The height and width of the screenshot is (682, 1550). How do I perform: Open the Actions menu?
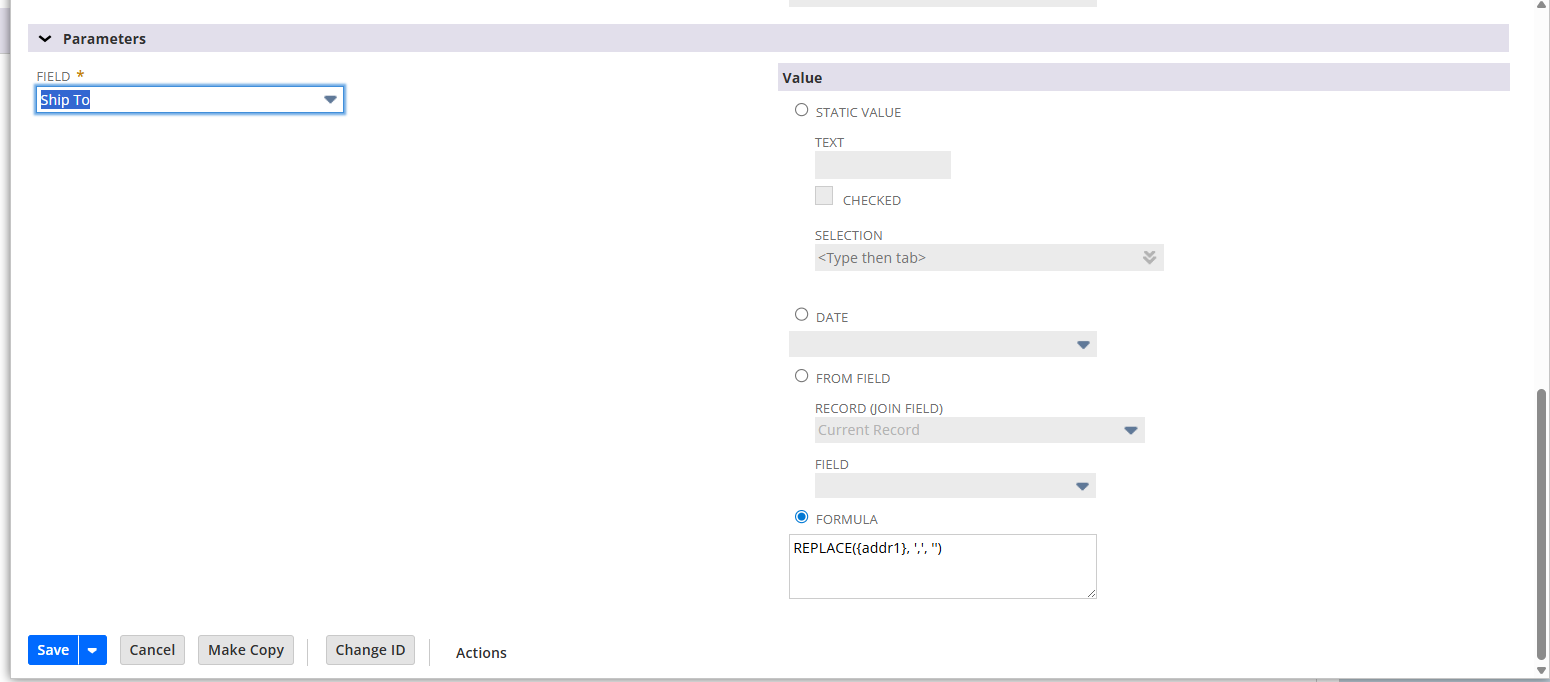point(481,653)
